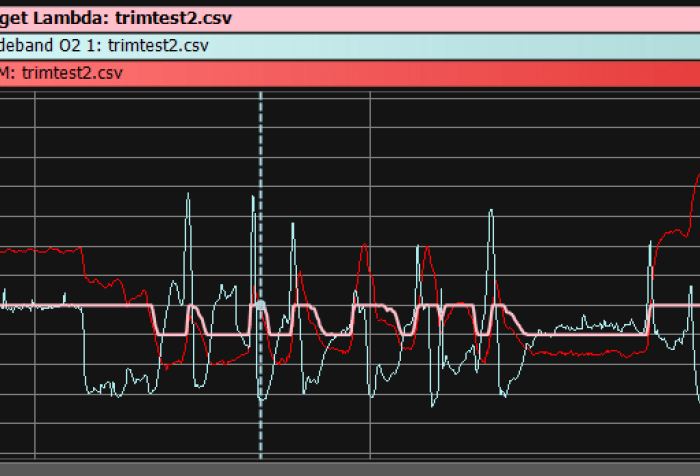This screenshot has height=476, width=700.
Task: Click the leftmost vertical grid line
Action: coord(35,200)
